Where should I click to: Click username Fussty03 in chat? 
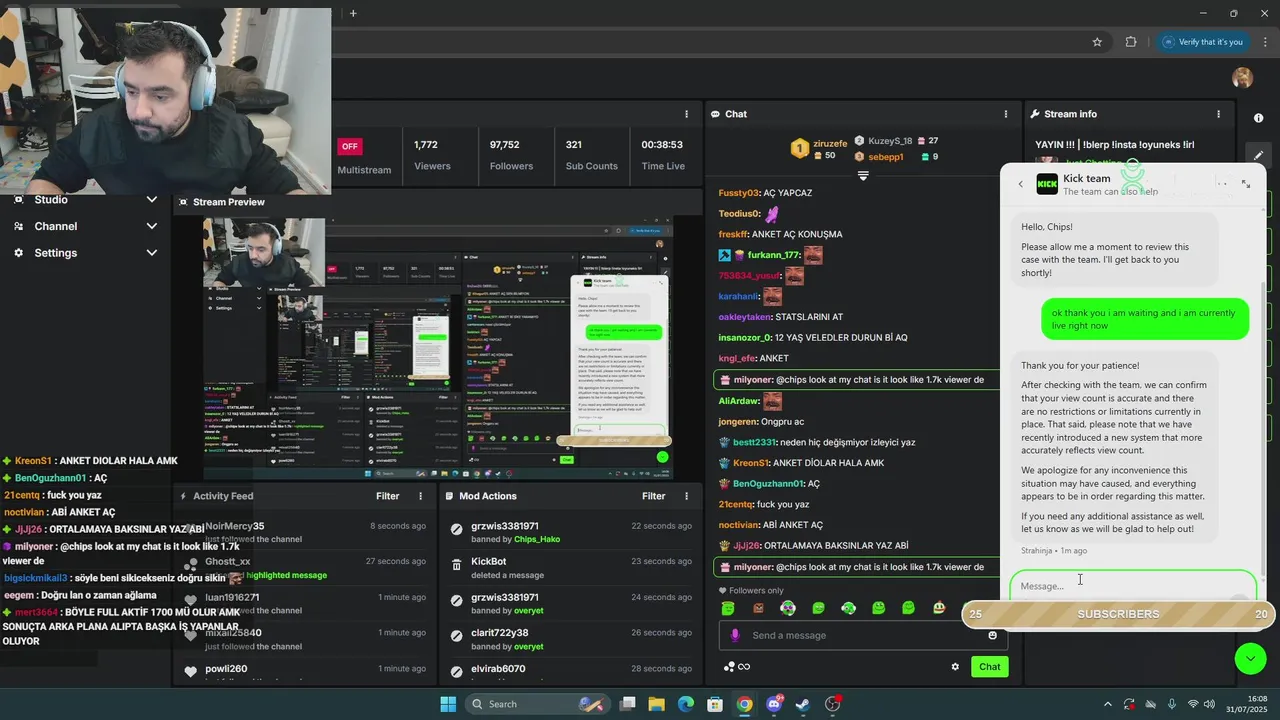[x=739, y=192]
